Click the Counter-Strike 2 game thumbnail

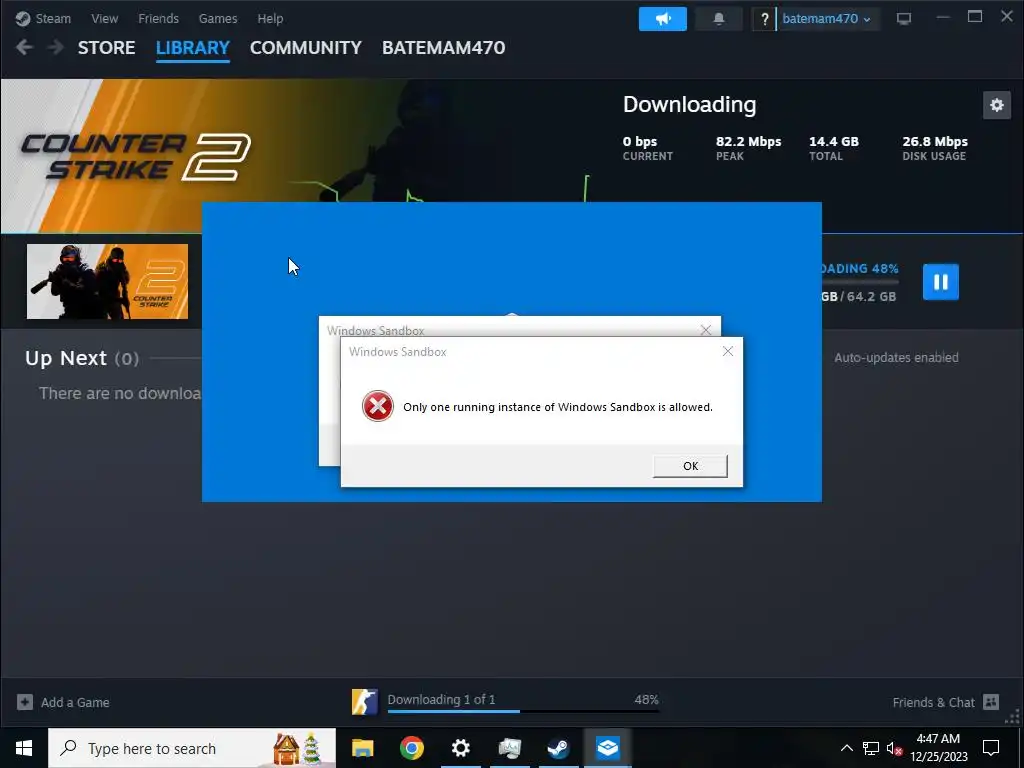[x=107, y=281]
